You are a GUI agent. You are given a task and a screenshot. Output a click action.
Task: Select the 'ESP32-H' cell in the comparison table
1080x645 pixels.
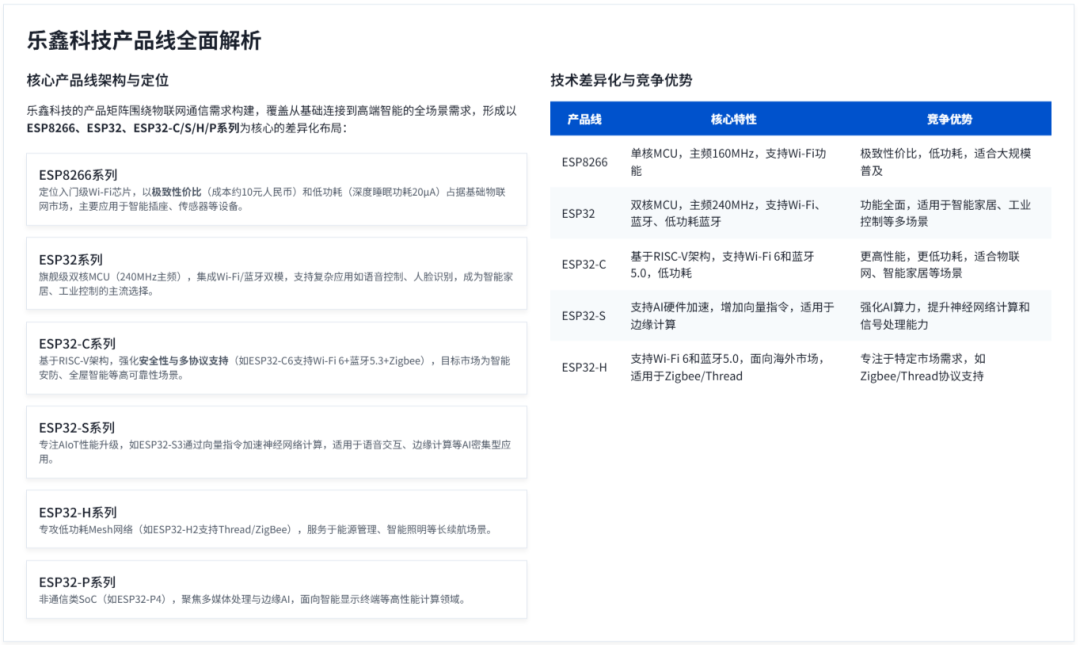pos(584,368)
